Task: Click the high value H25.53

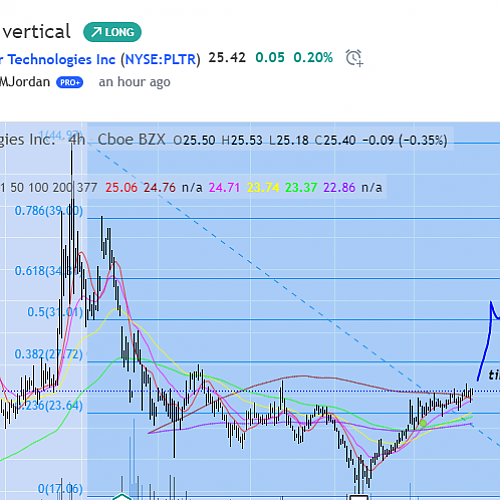Action: (242, 140)
